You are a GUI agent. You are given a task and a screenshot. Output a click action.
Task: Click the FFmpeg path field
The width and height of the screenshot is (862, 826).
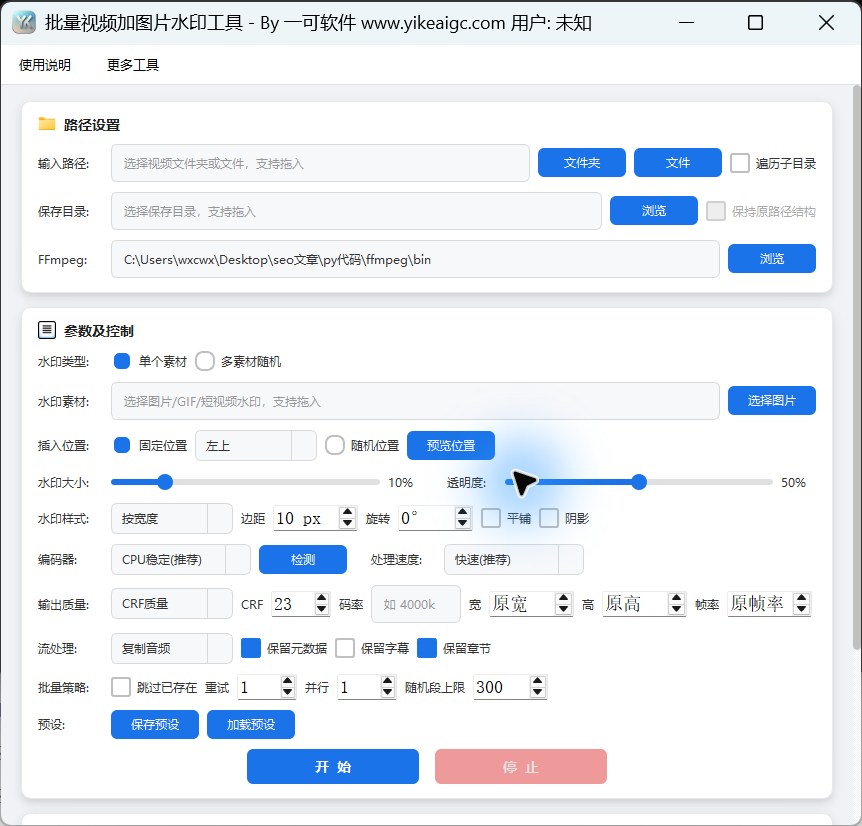[415, 259]
